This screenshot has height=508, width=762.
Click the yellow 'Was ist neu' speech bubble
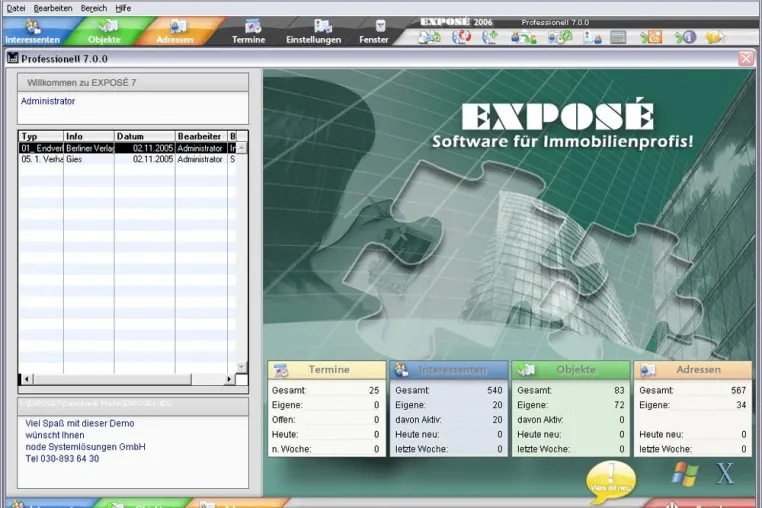pyautogui.click(x=611, y=482)
